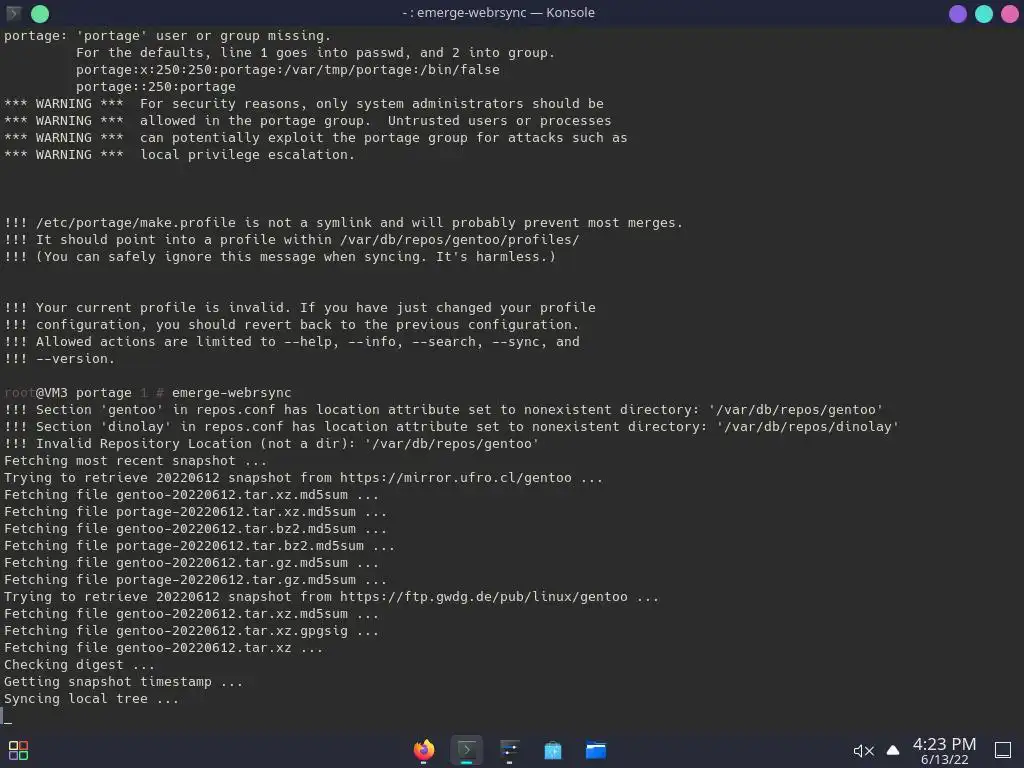This screenshot has width=1024, height=768.
Task: Click the 'portage-20220612.tar.bz2.md5sum' fetch line
Action: point(199,545)
